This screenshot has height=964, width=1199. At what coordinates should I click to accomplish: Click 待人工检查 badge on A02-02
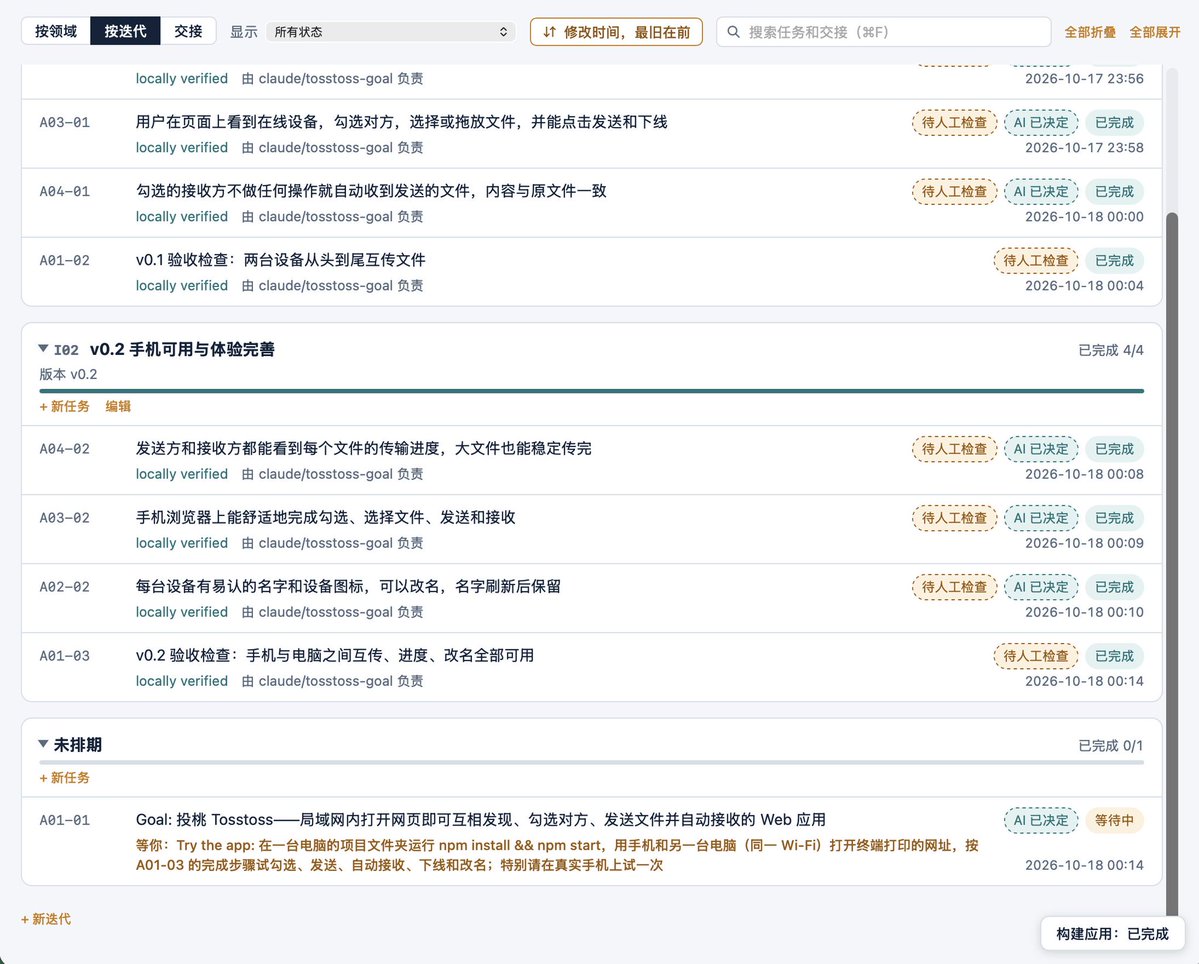click(x=954, y=586)
